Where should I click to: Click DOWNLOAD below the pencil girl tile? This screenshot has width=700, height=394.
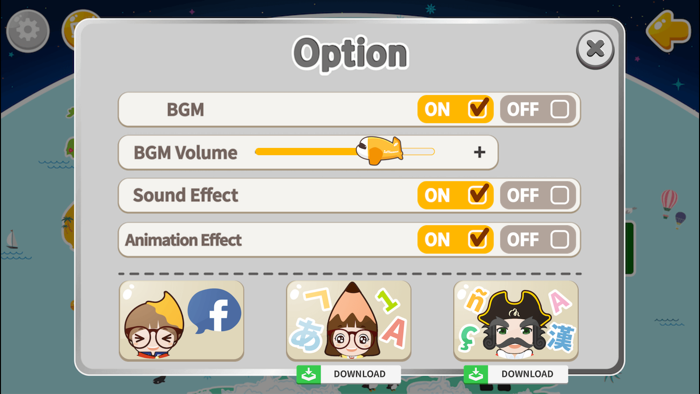pyautogui.click(x=359, y=374)
